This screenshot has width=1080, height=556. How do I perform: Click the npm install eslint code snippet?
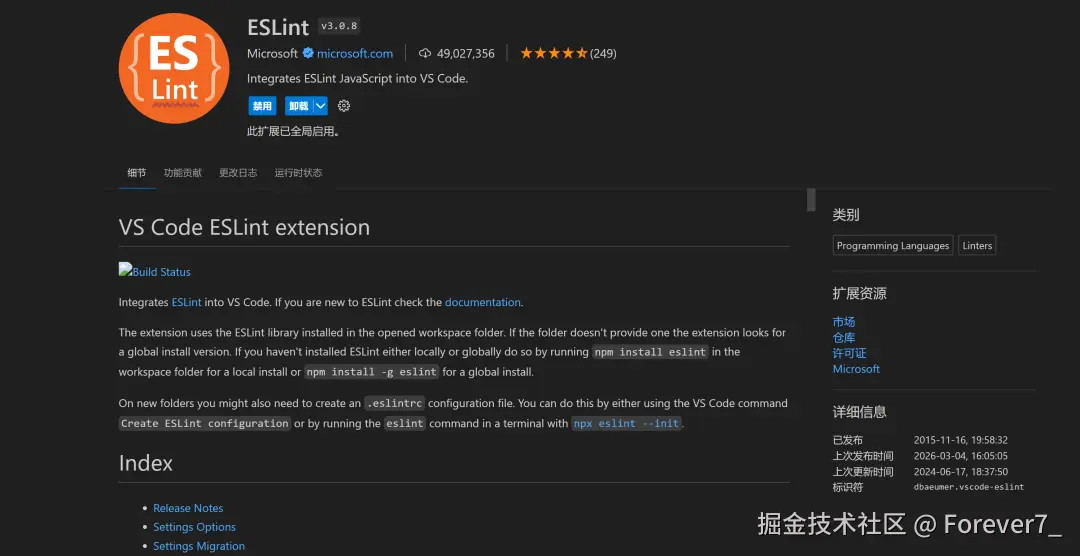[x=650, y=352]
